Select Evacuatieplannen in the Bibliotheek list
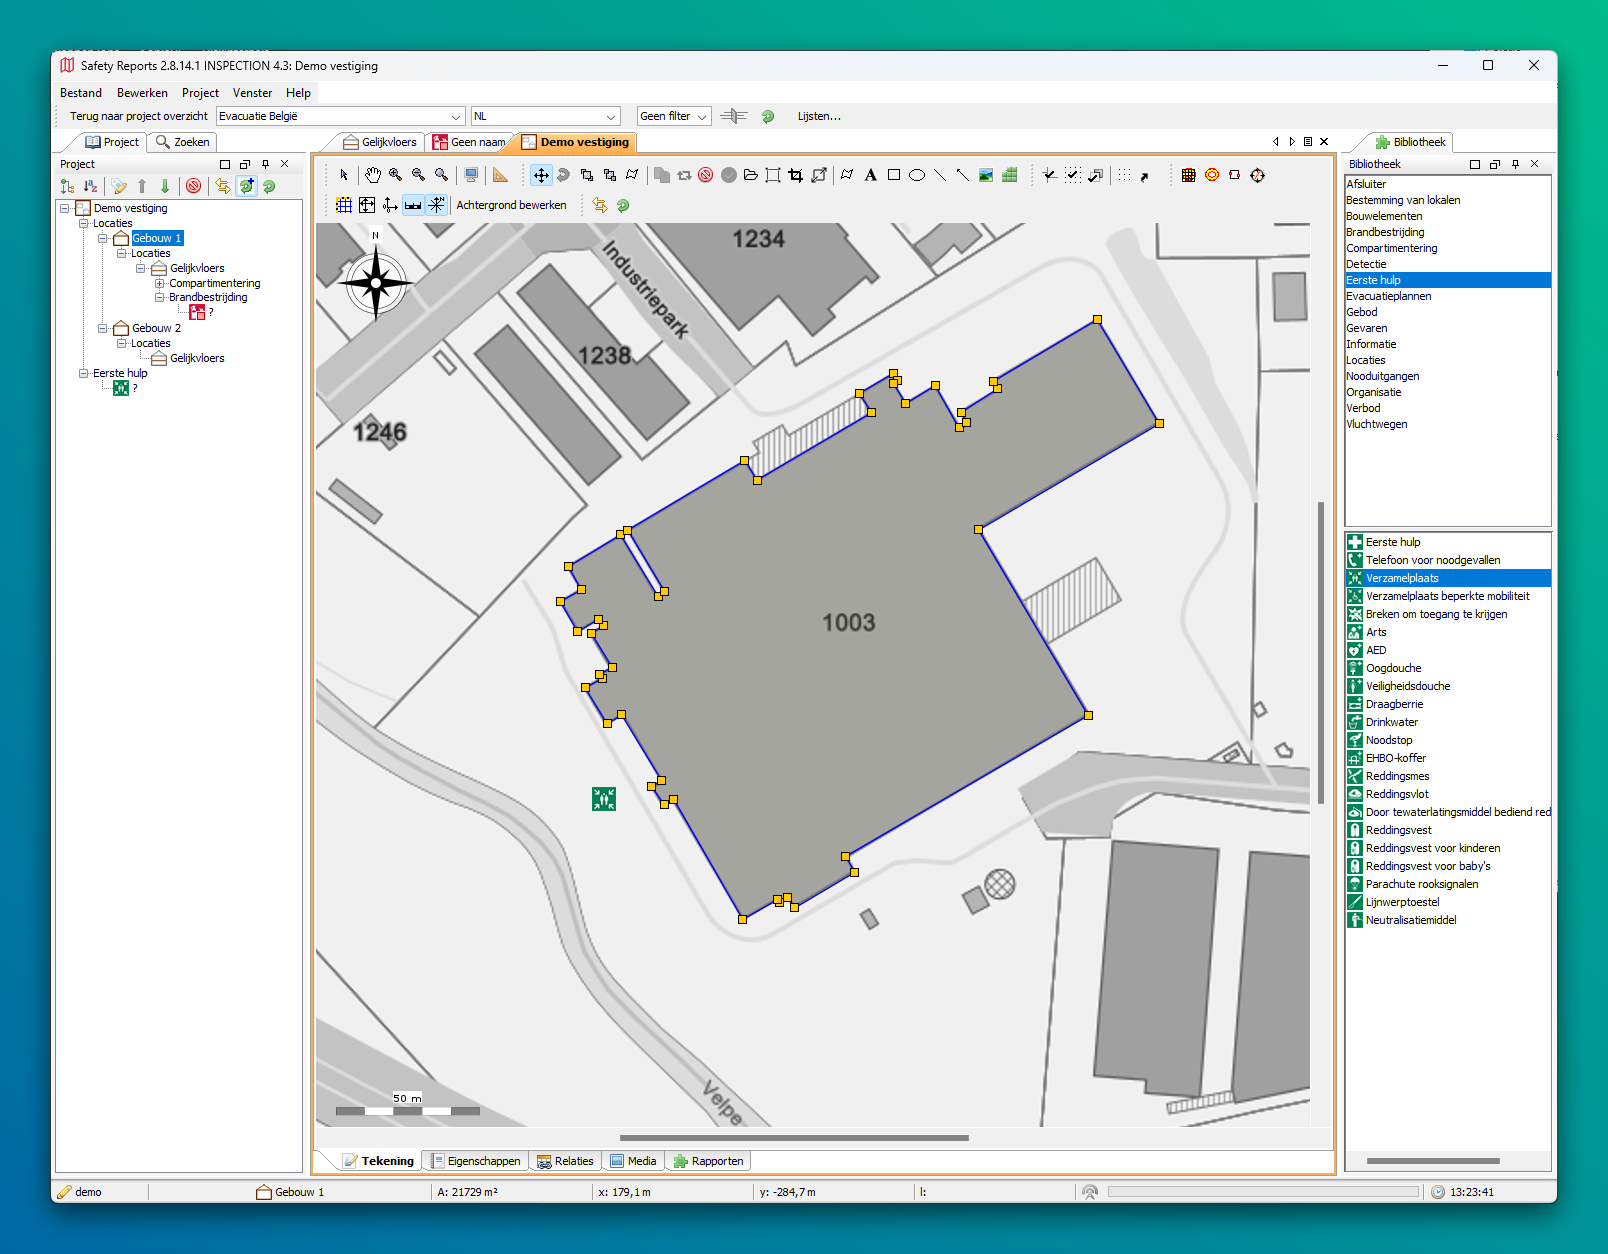Image resolution: width=1608 pixels, height=1254 pixels. click(1388, 296)
